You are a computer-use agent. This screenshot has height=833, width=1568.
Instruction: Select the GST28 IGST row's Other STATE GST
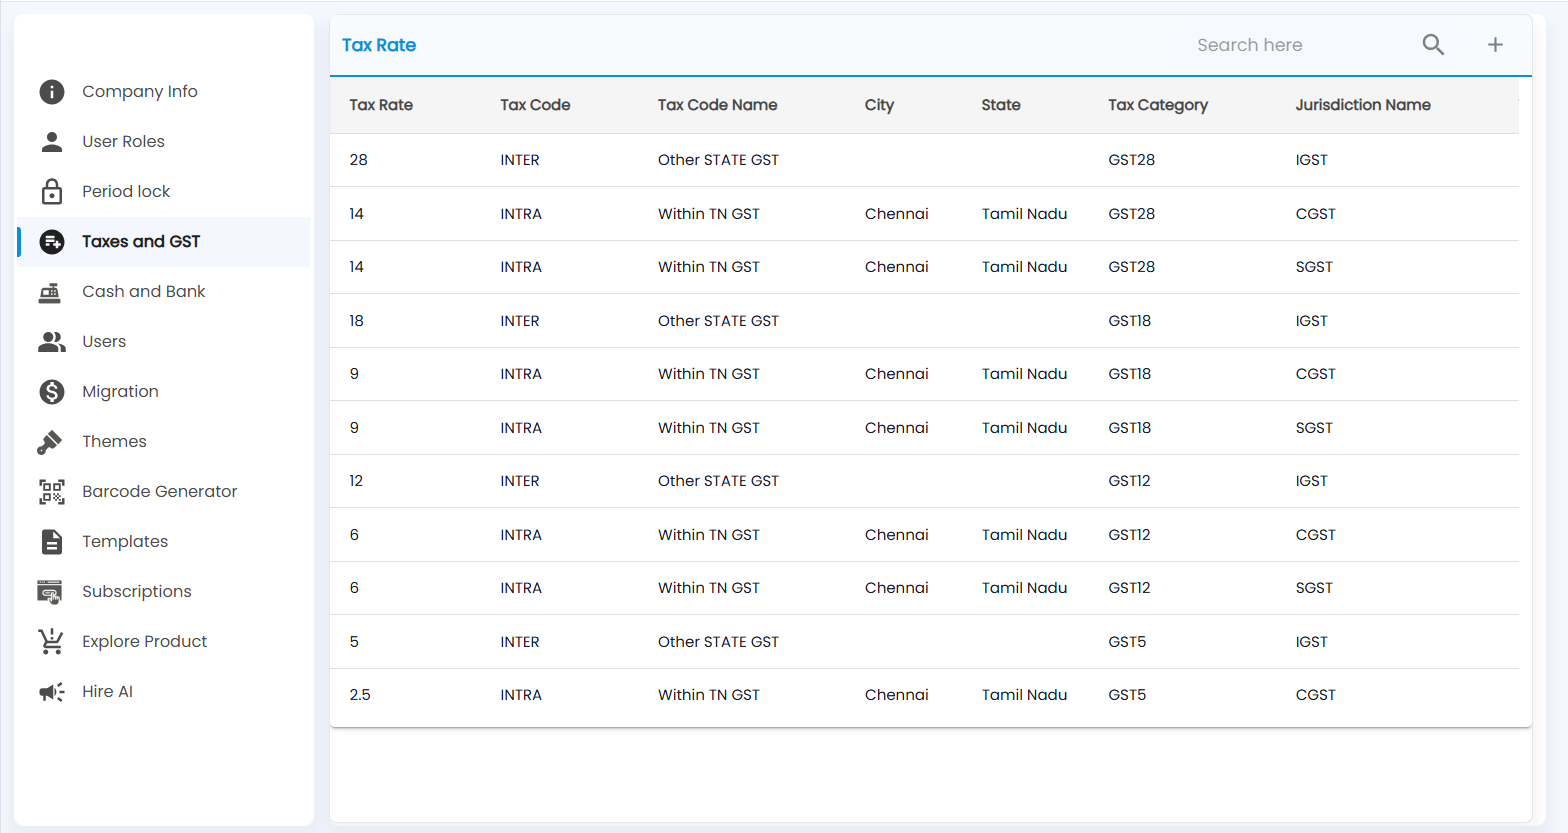pos(718,160)
